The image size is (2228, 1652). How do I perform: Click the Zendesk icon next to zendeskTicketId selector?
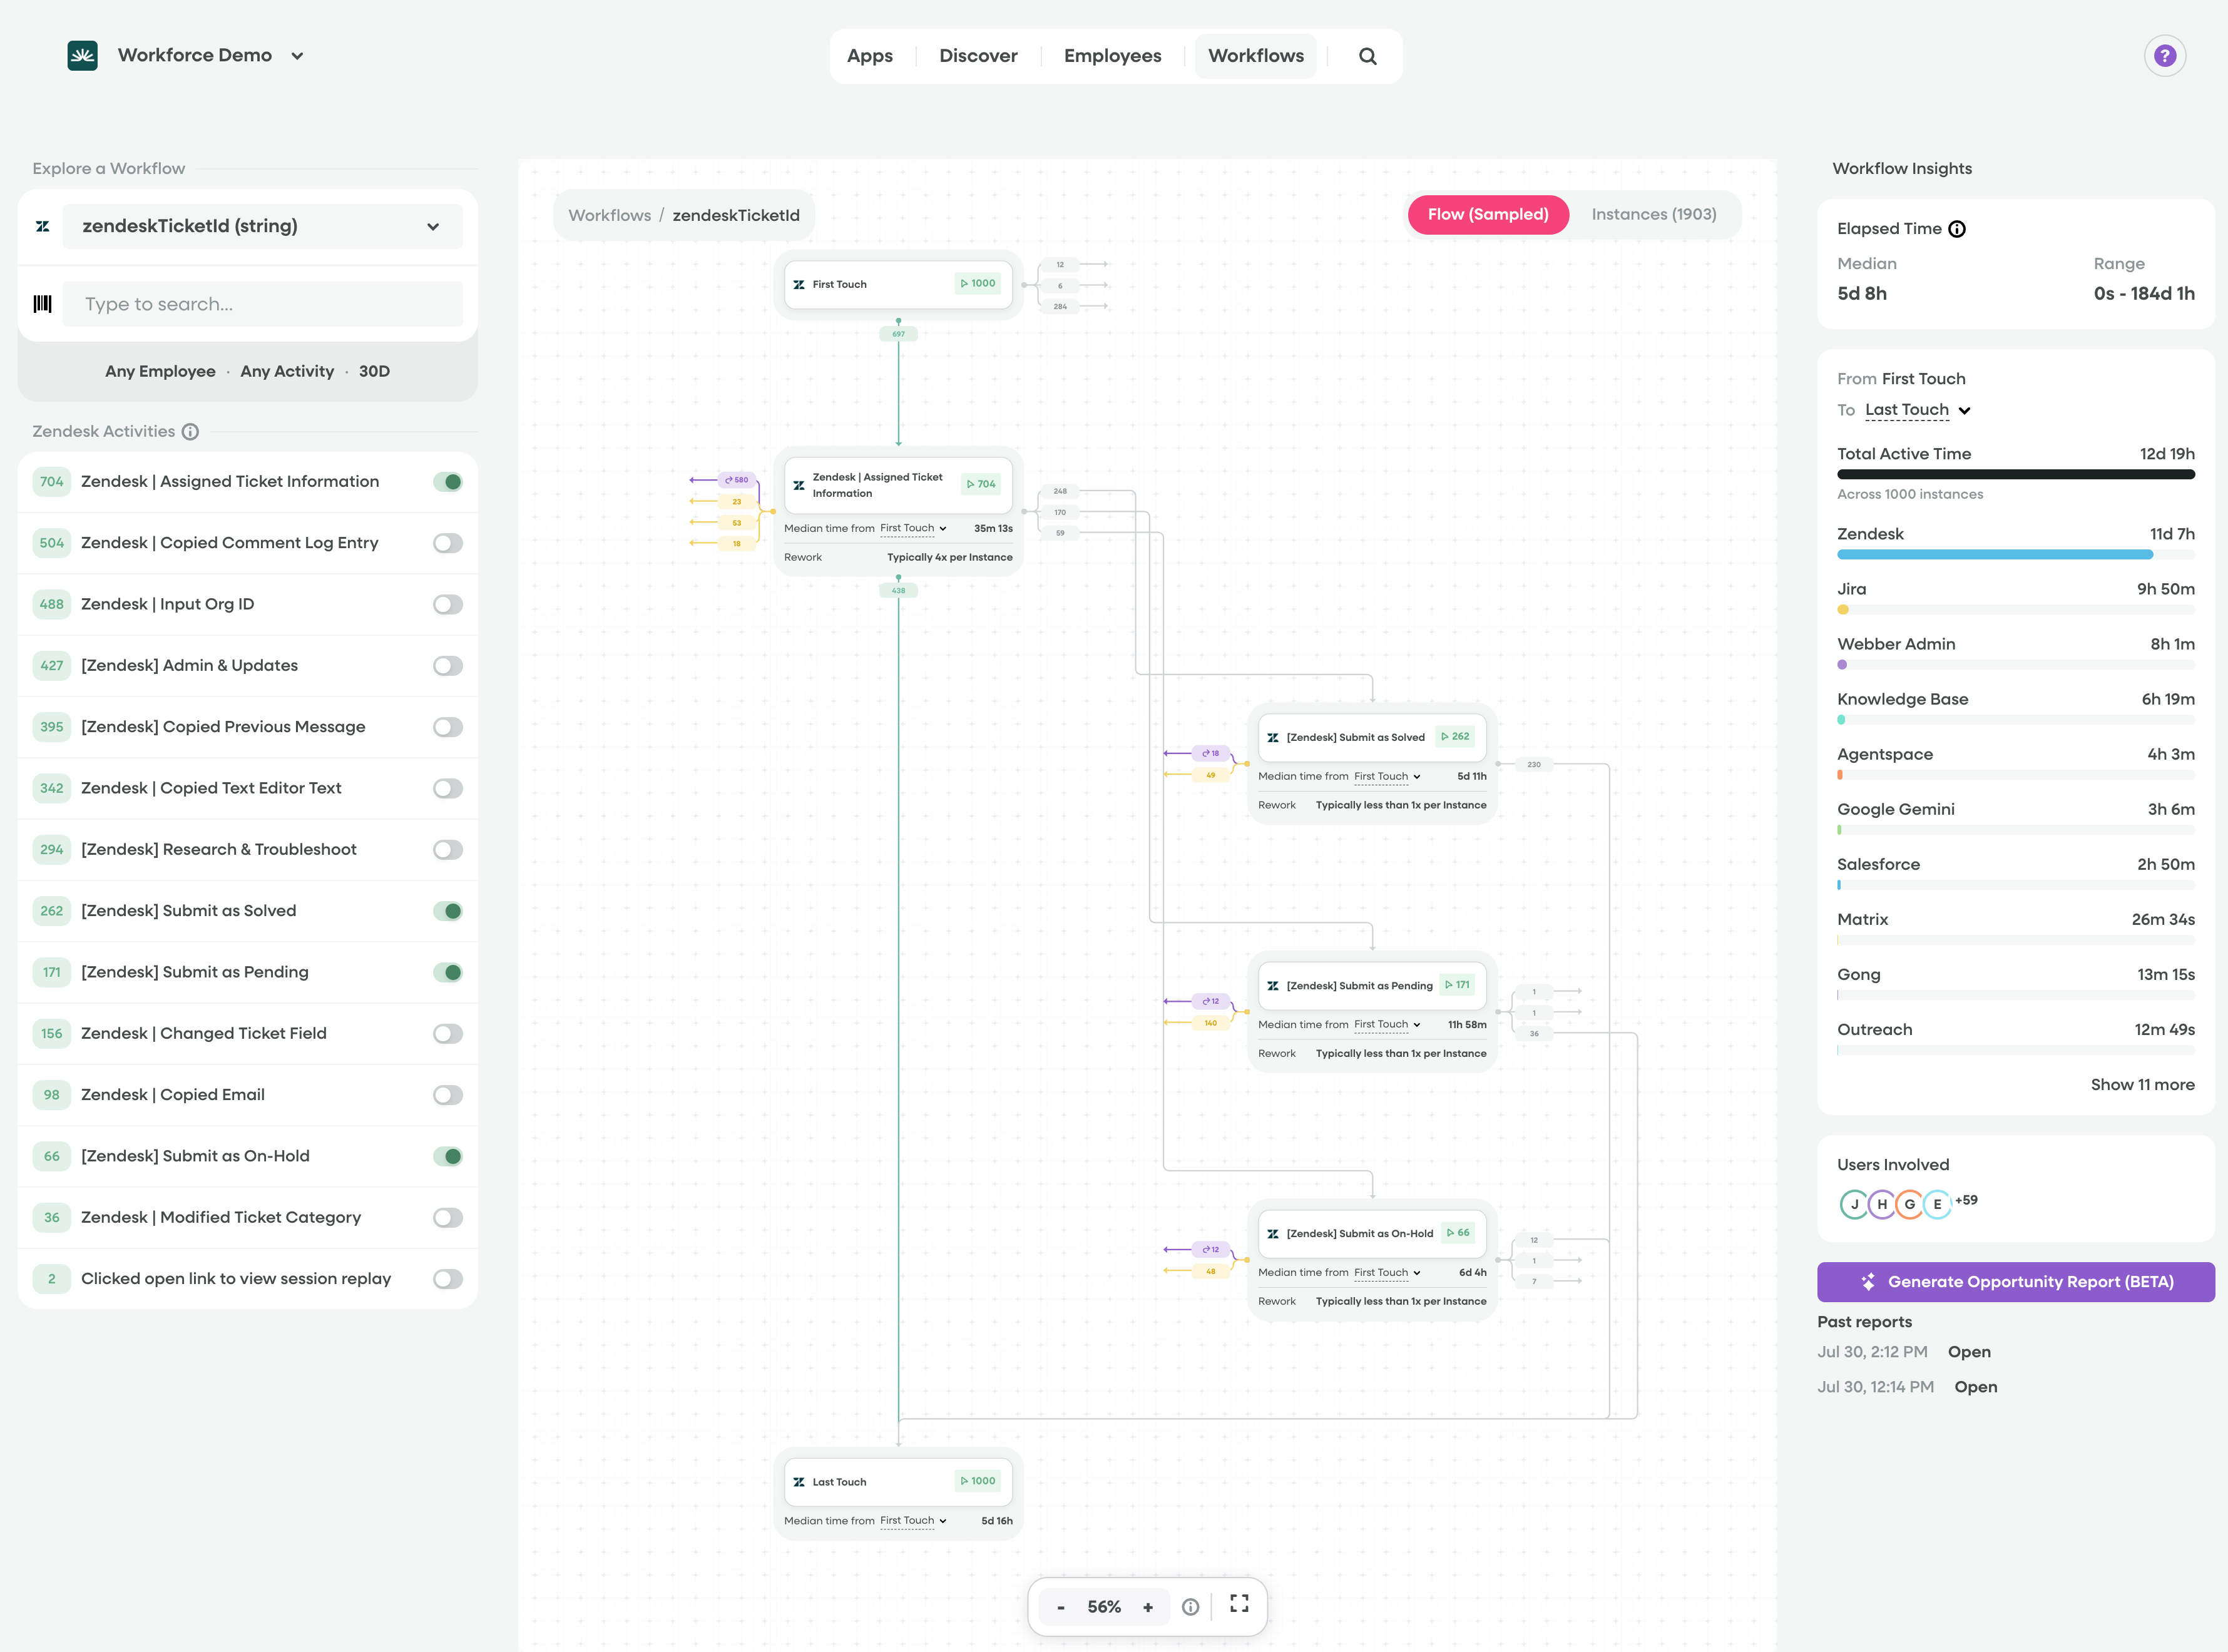42,226
